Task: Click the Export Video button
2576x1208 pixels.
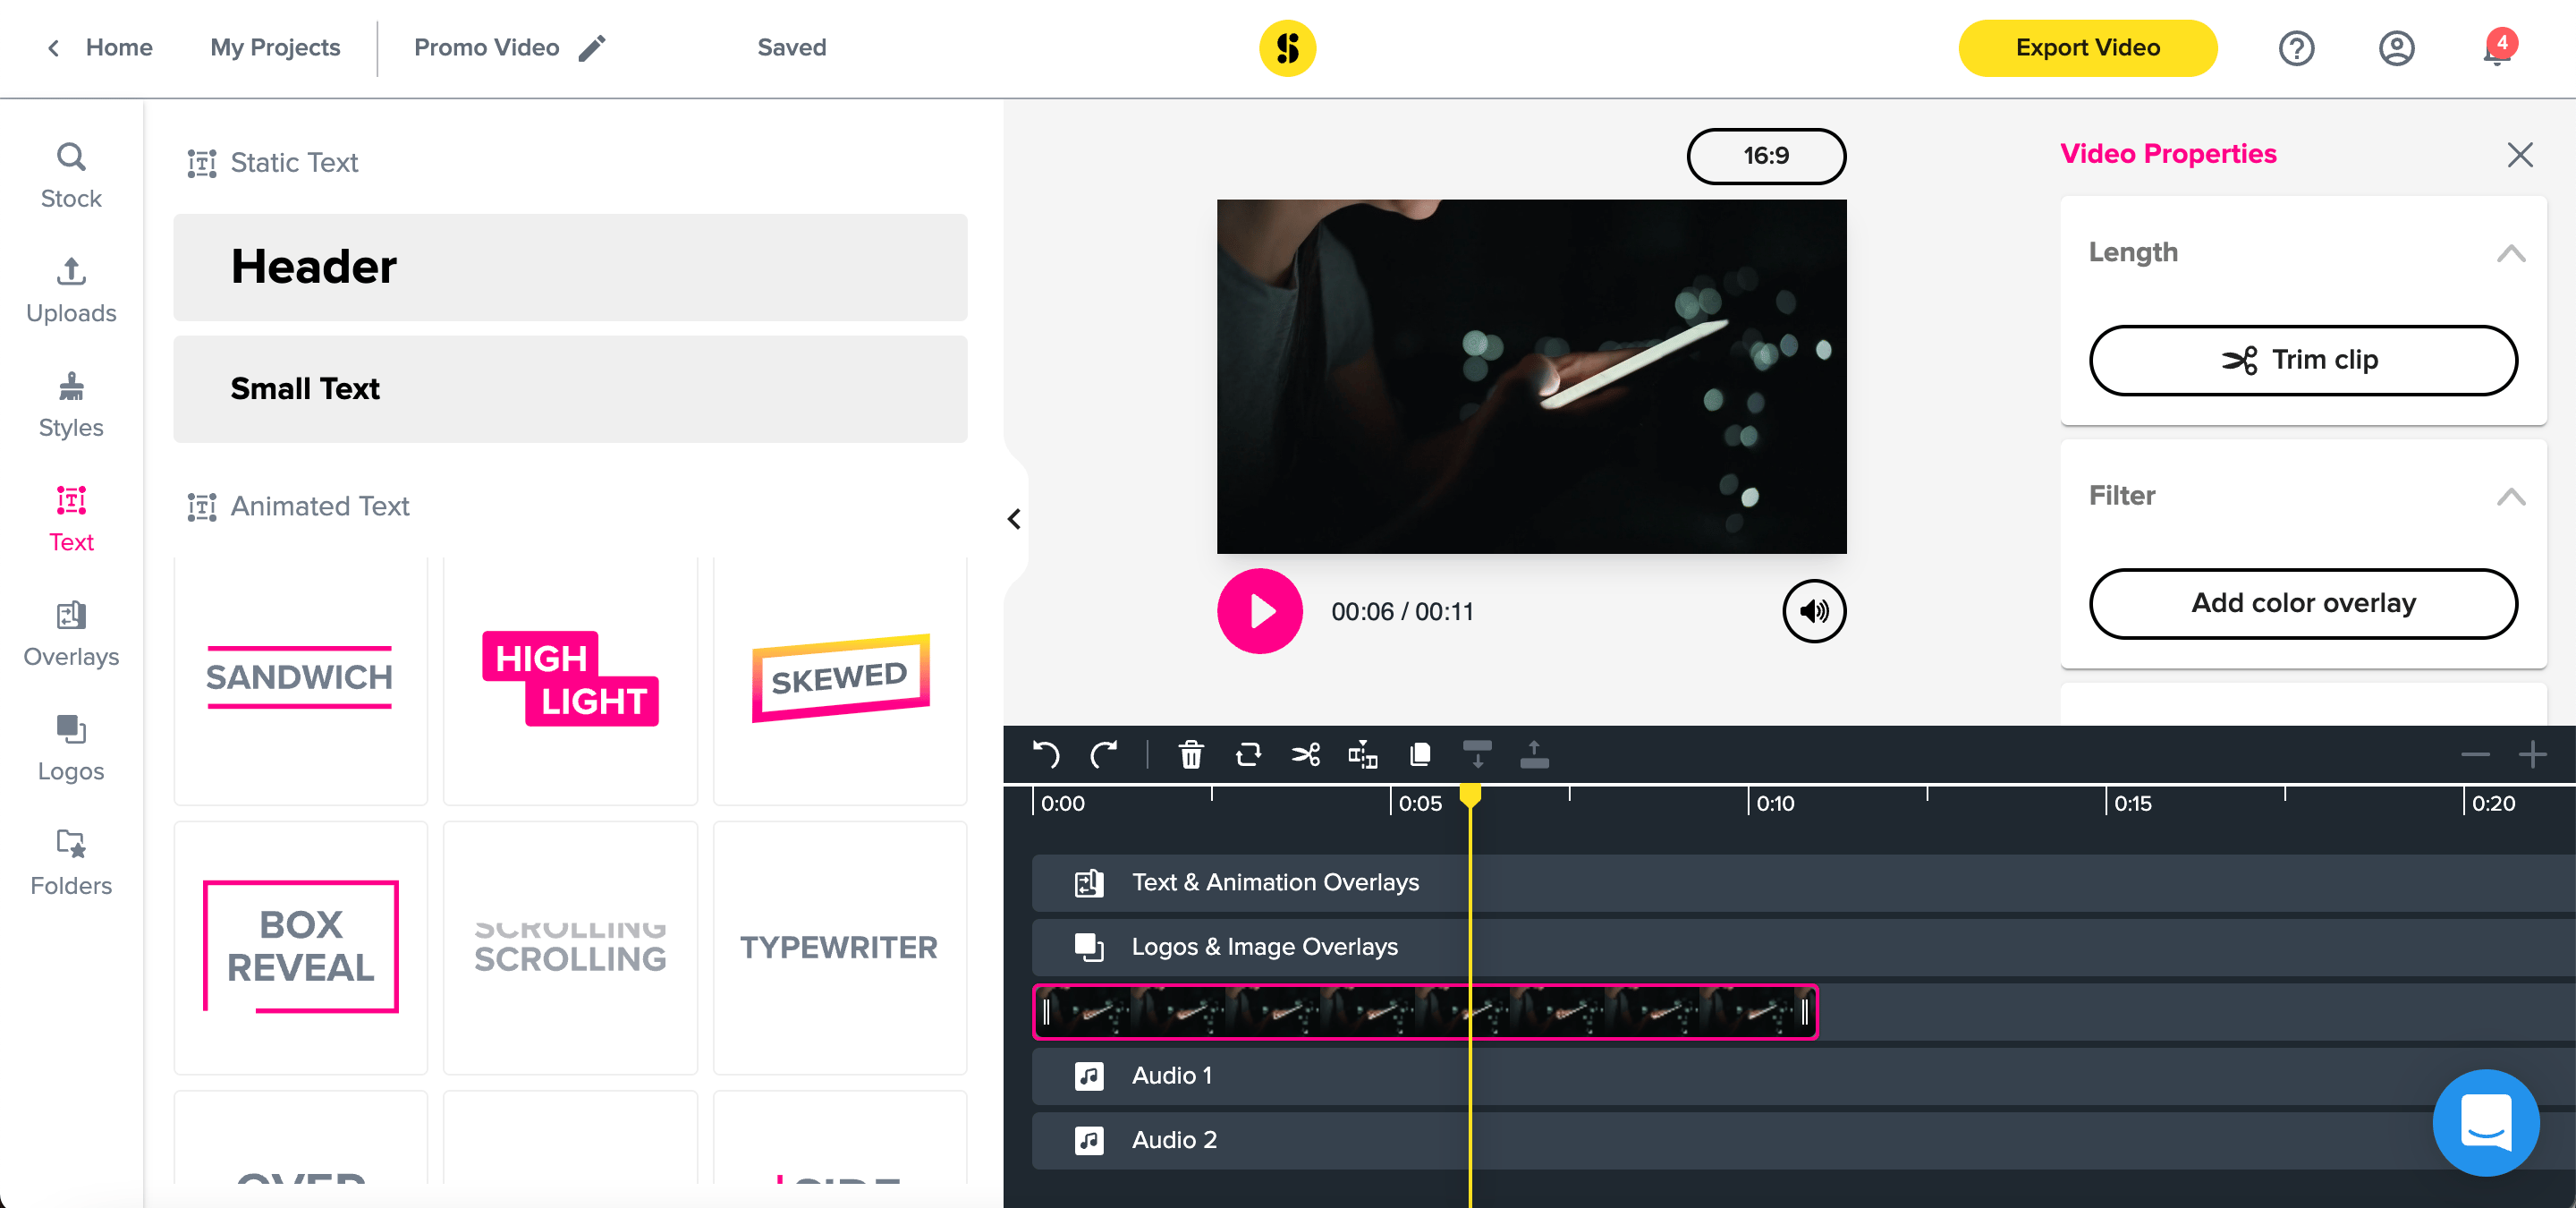Action: click(x=2087, y=48)
